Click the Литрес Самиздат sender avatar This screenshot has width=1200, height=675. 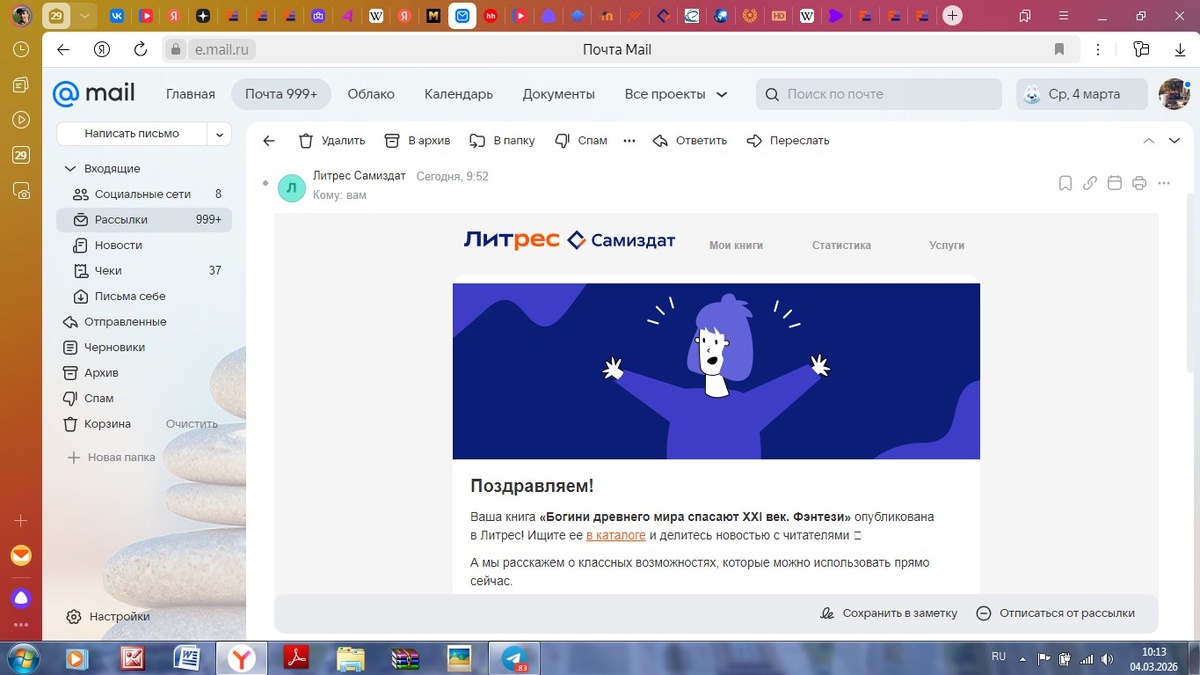[291, 187]
